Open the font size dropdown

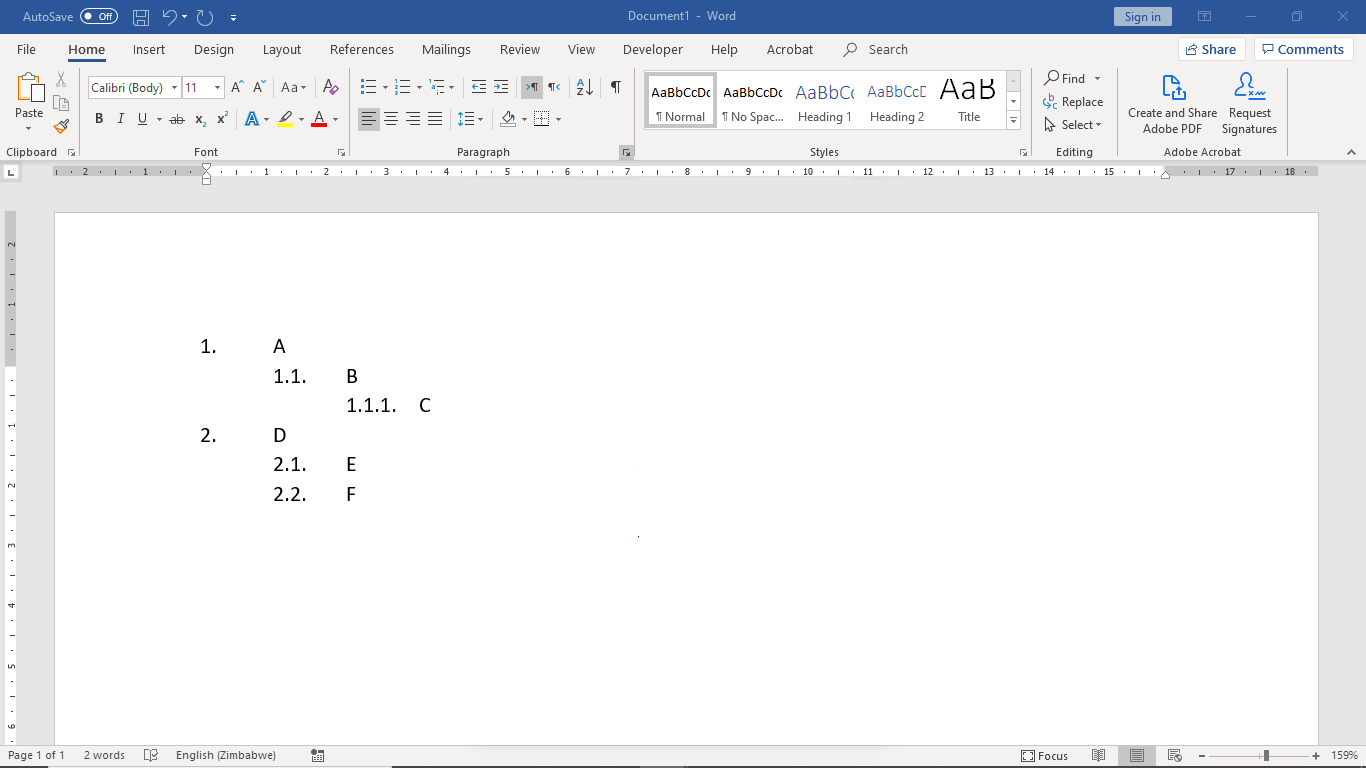217,88
